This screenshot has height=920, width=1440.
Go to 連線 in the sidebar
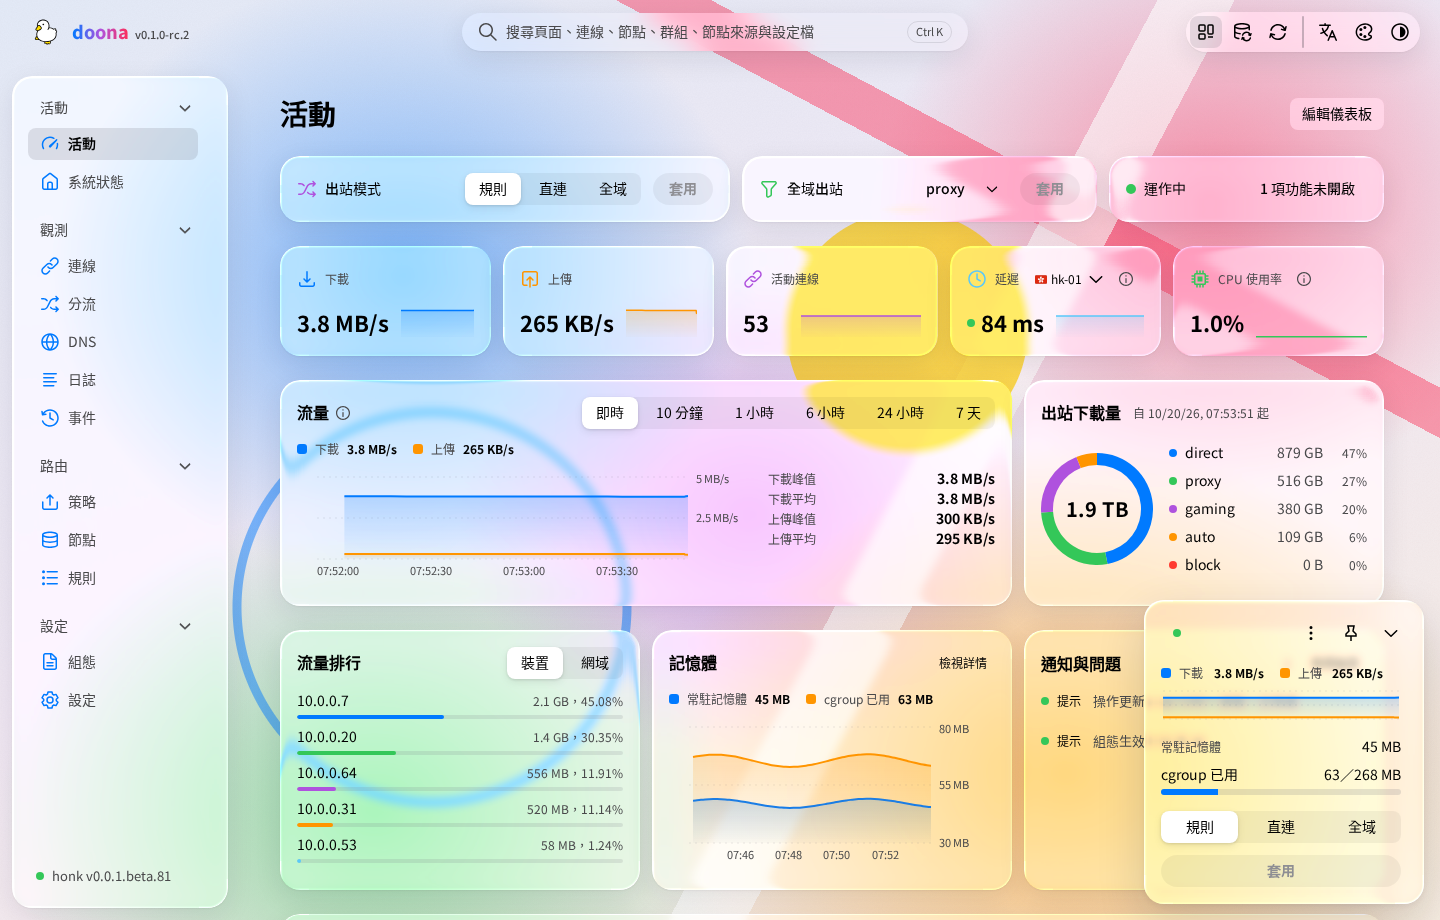tap(113, 266)
